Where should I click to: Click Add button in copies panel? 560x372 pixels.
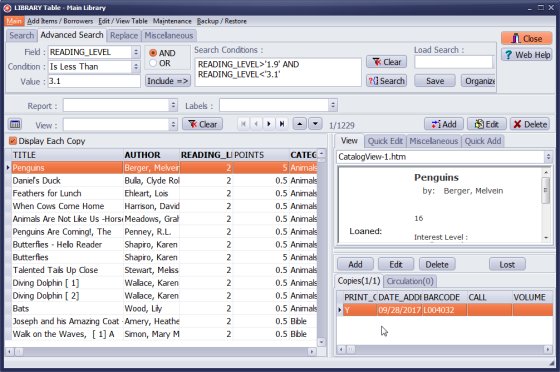pos(355,265)
